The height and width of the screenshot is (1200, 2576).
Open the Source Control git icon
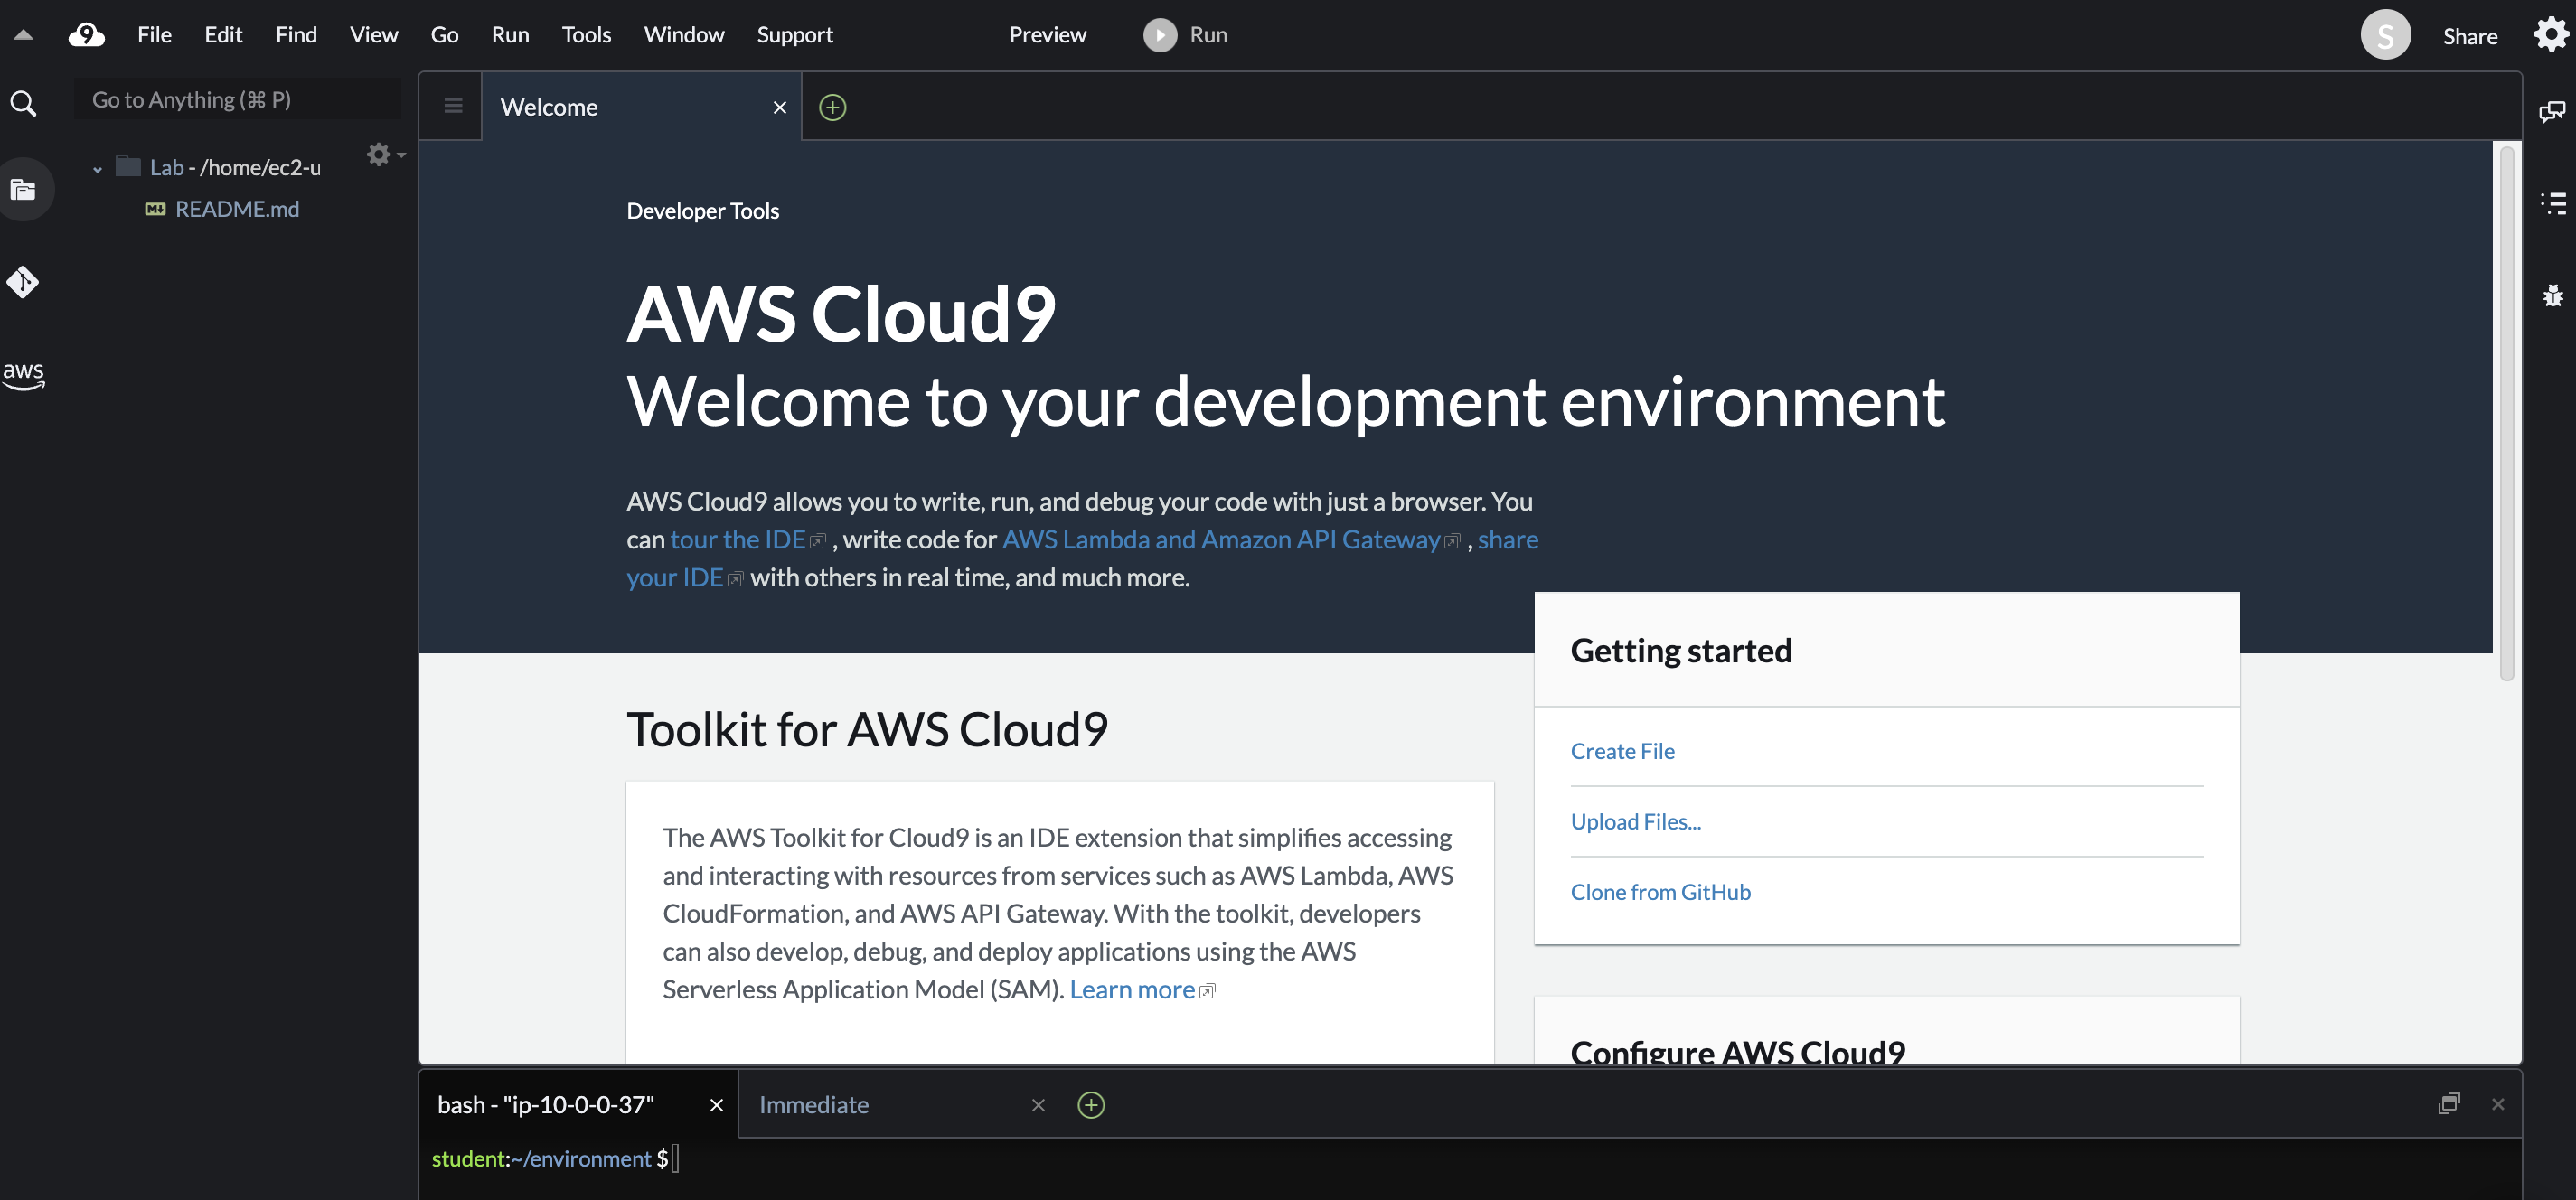click(23, 282)
